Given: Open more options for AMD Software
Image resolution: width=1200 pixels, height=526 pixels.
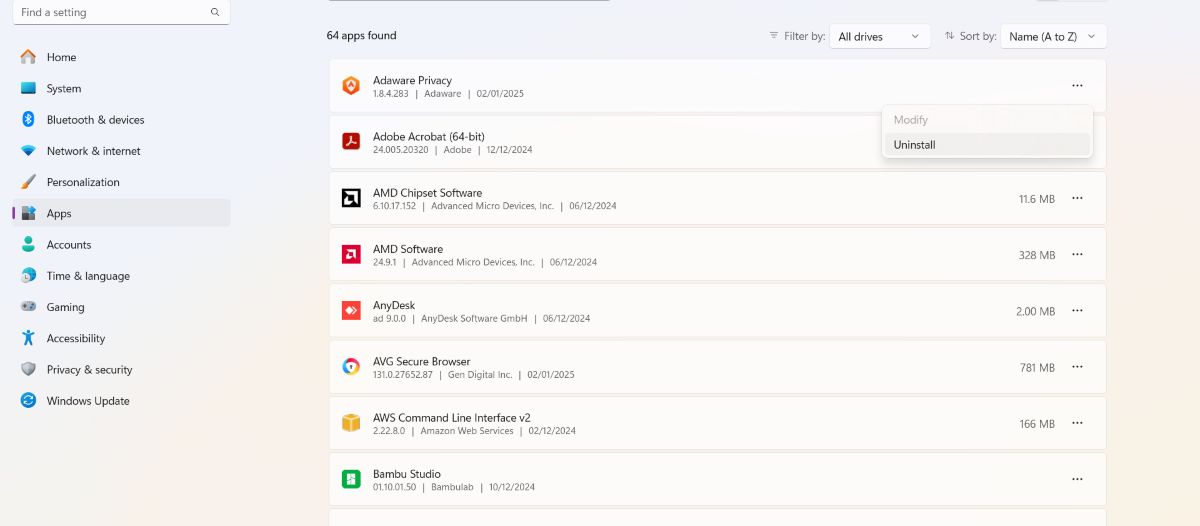Looking at the screenshot, I should pyautogui.click(x=1077, y=254).
